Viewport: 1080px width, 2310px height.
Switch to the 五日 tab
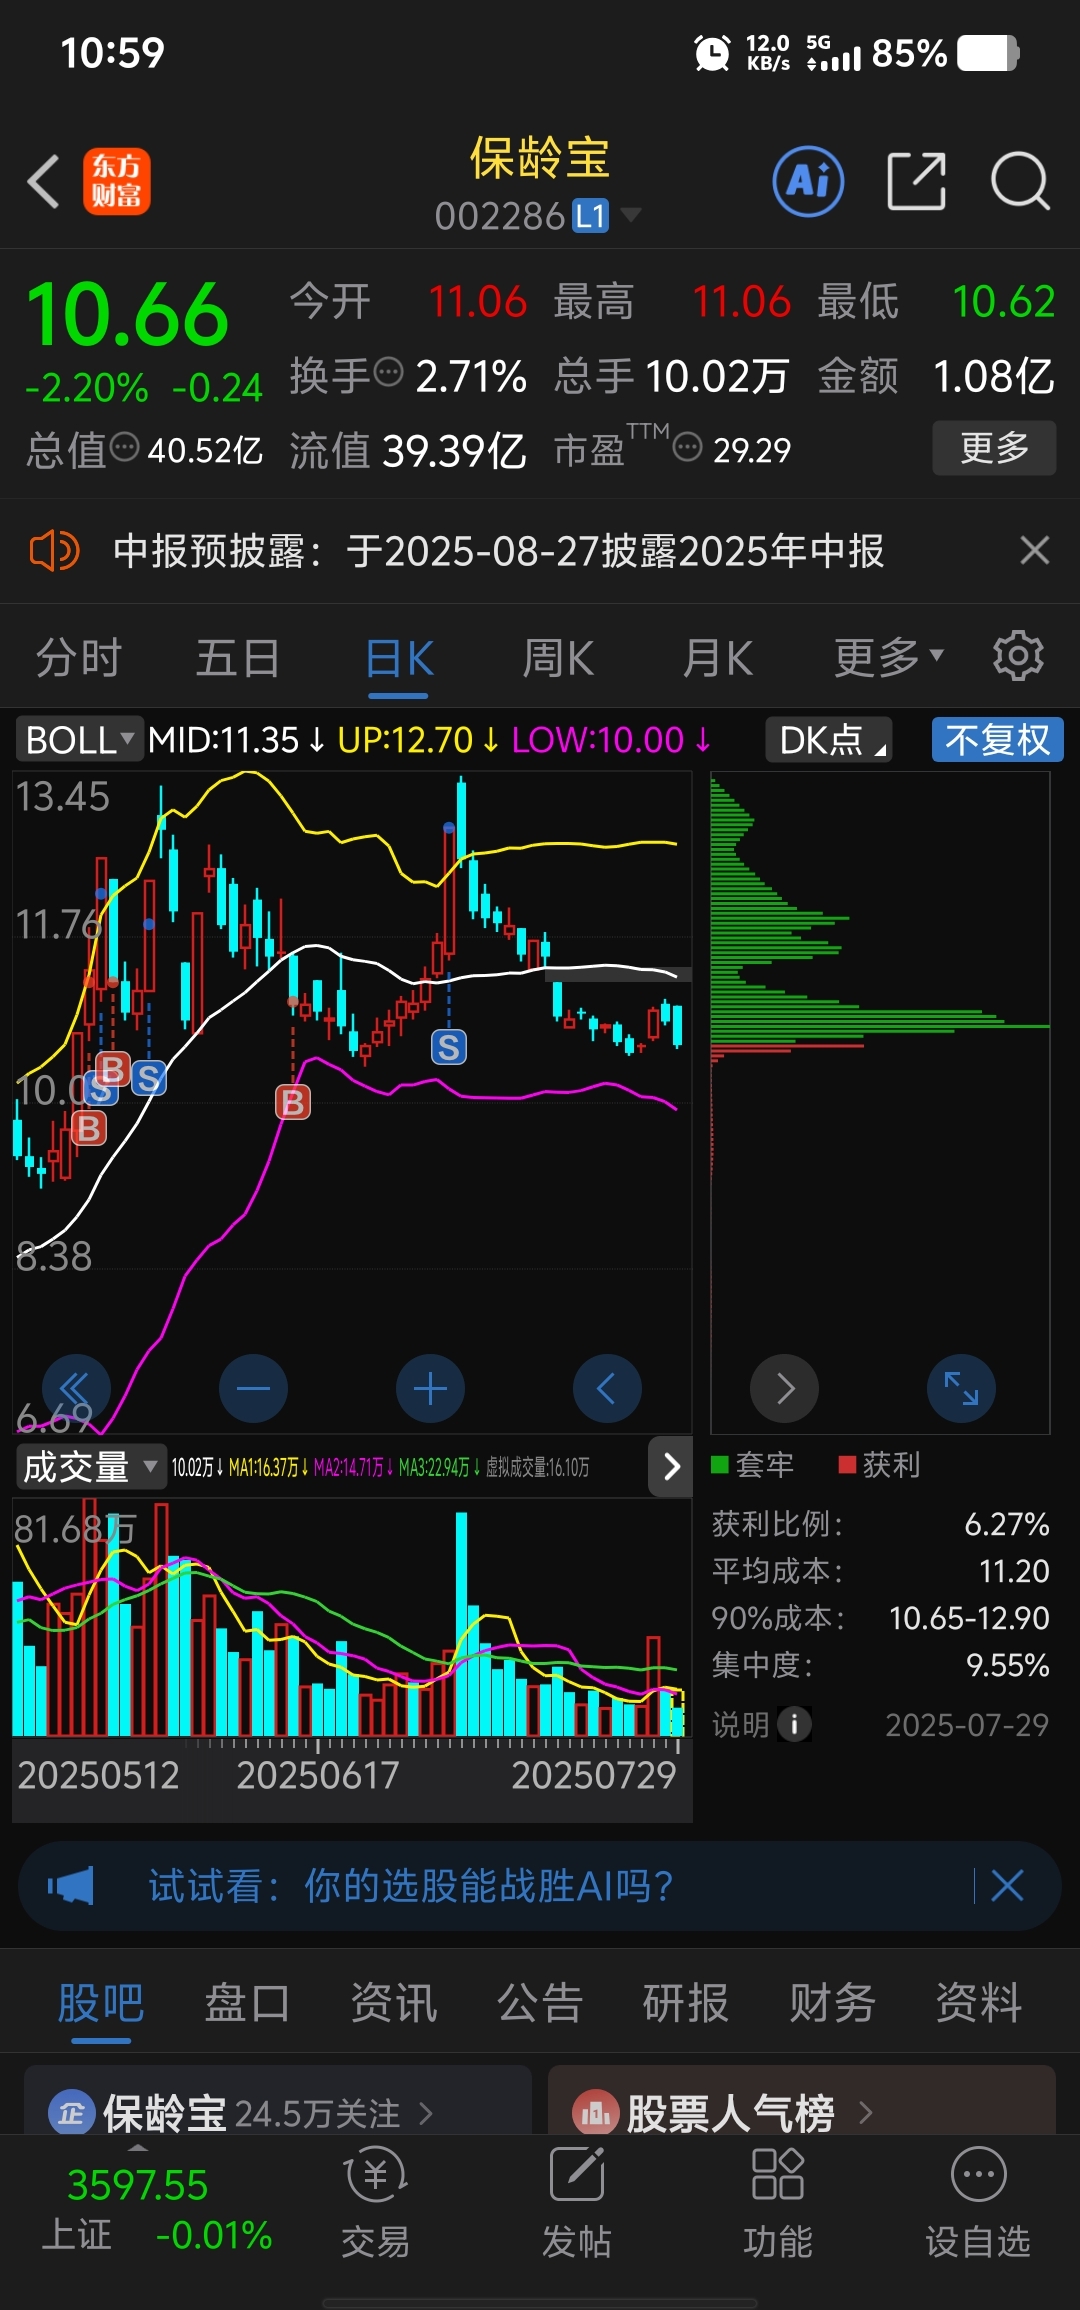(238, 658)
